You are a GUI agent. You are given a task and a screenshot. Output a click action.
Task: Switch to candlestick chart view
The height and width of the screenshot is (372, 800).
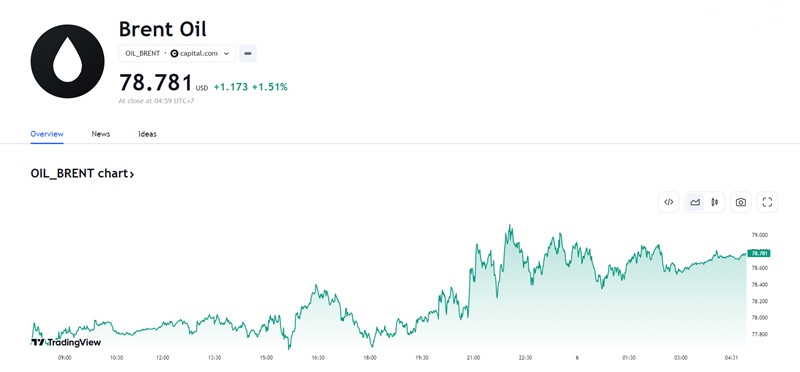point(714,202)
